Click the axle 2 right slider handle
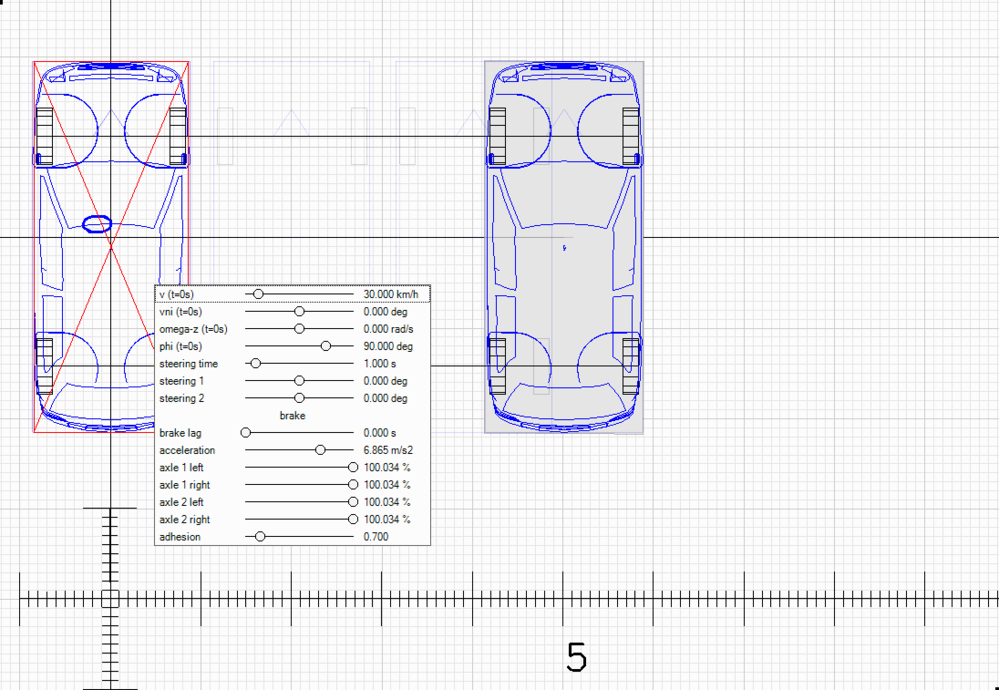The width and height of the screenshot is (999, 690). pos(353,520)
